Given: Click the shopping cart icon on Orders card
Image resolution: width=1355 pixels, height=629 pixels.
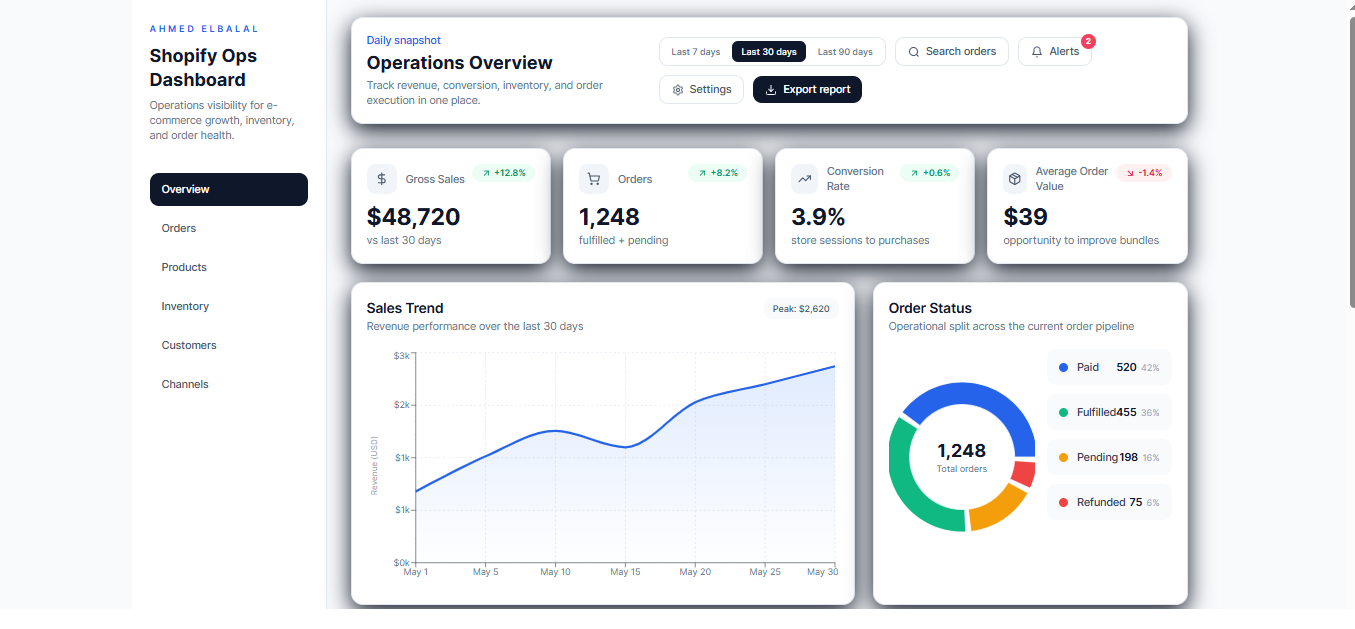Looking at the screenshot, I should coord(594,179).
